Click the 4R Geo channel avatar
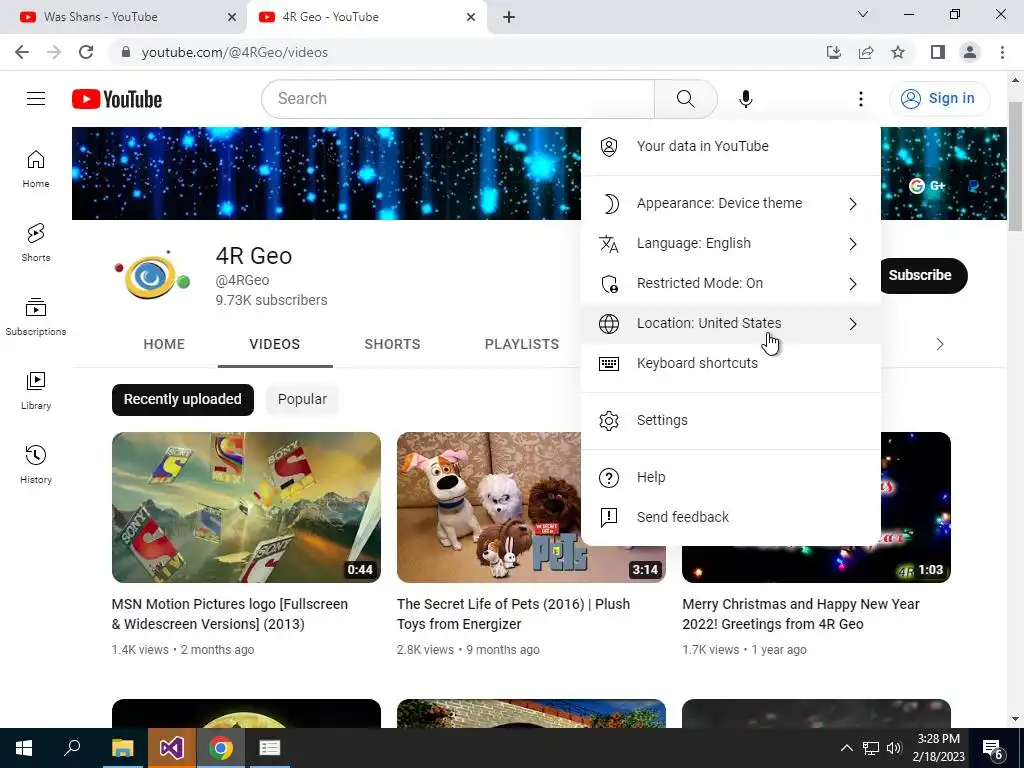This screenshot has width=1024, height=768. pyautogui.click(x=152, y=275)
